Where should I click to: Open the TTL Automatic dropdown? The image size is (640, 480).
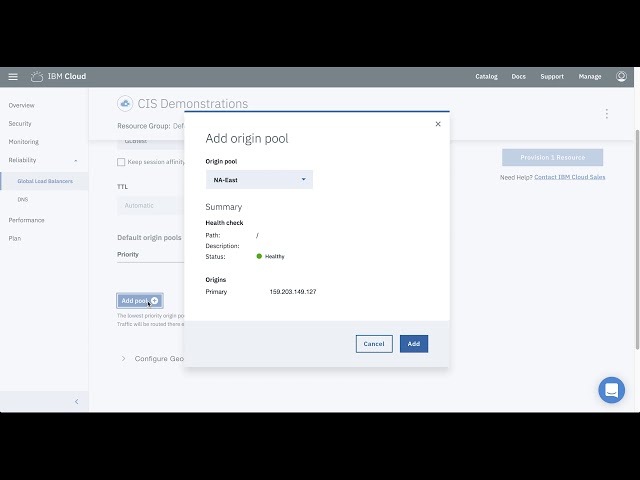150,205
